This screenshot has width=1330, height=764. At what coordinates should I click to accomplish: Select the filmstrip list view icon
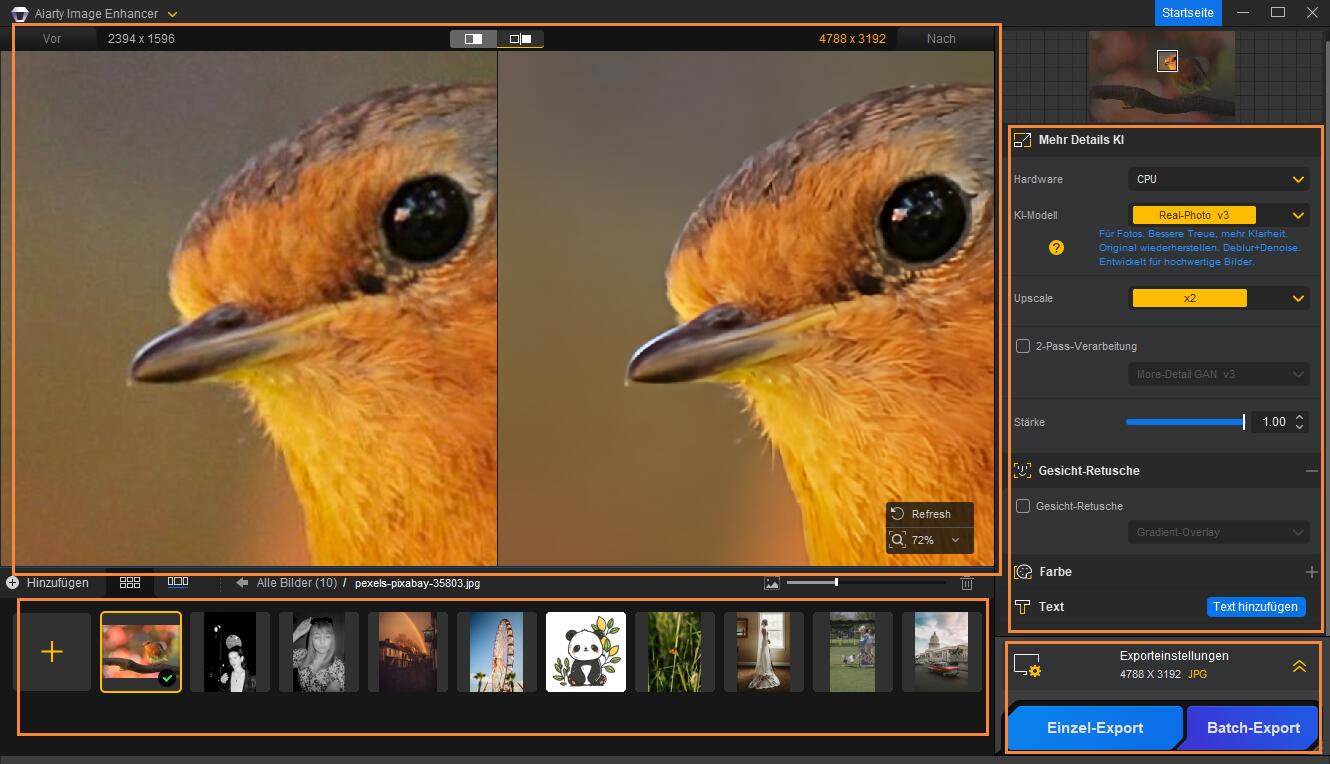pos(178,582)
